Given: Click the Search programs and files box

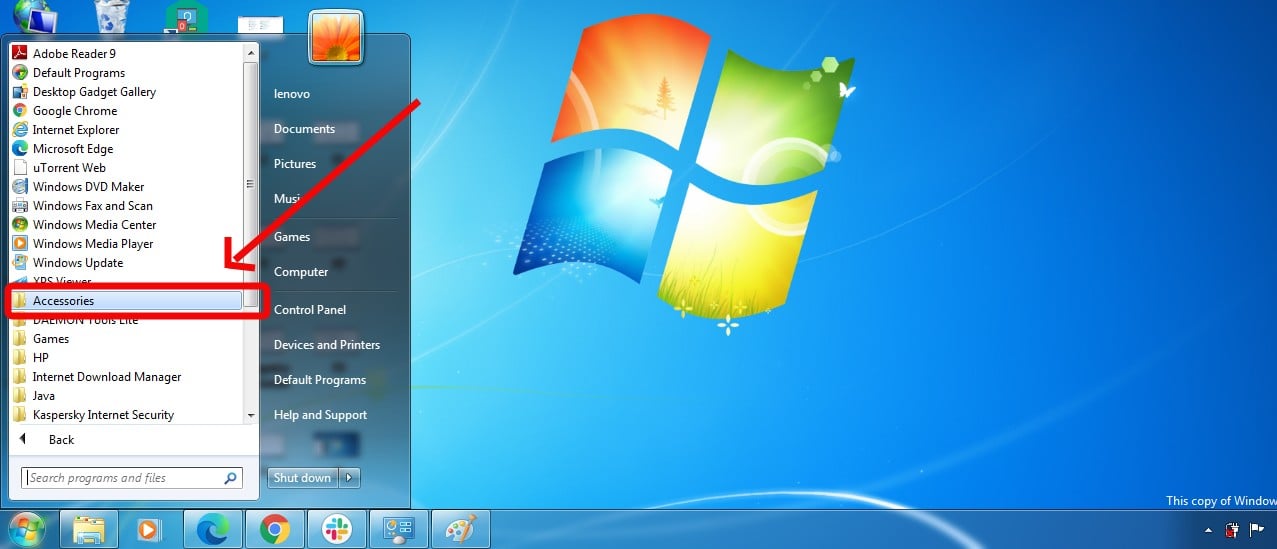Looking at the screenshot, I should (132, 478).
